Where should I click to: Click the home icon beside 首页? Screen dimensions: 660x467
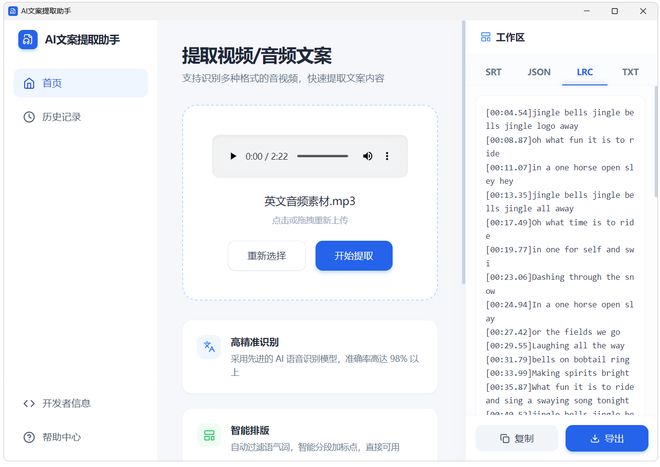(29, 83)
